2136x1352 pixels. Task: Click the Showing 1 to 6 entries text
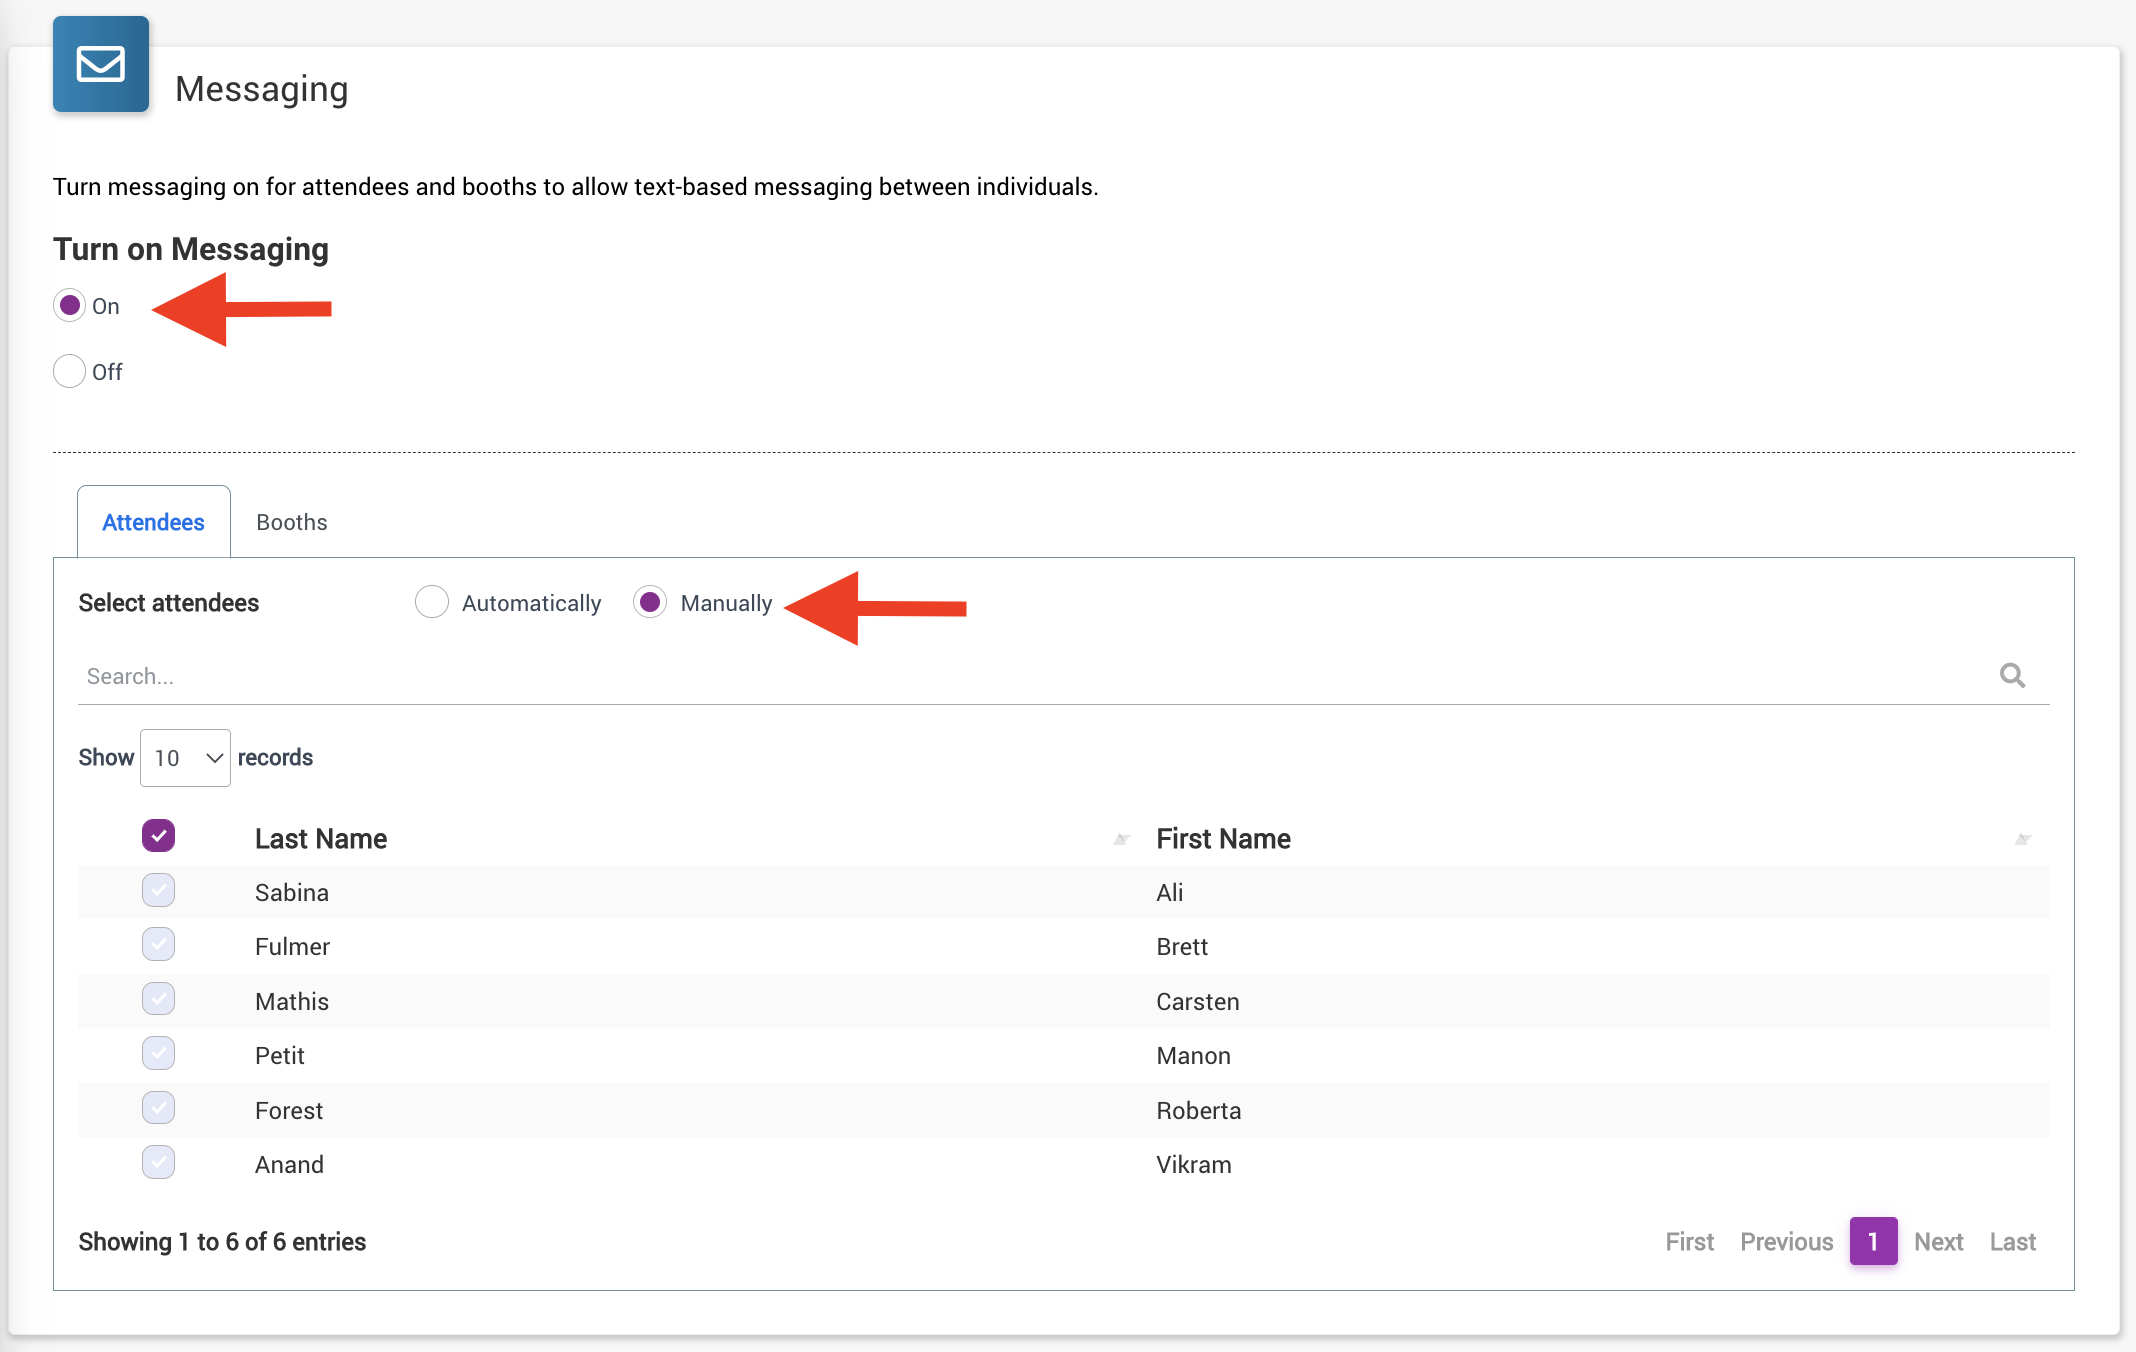(x=222, y=1241)
